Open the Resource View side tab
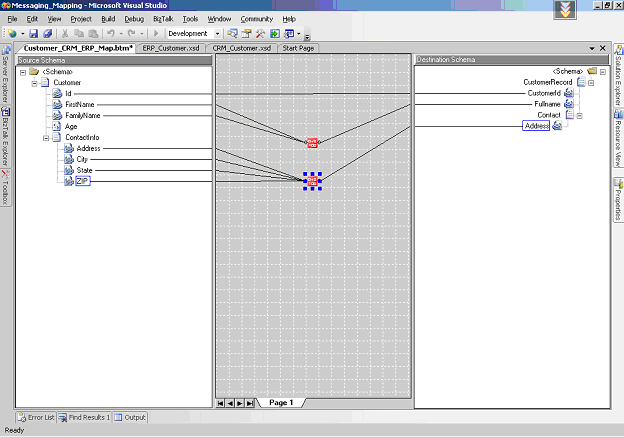 tap(618, 138)
